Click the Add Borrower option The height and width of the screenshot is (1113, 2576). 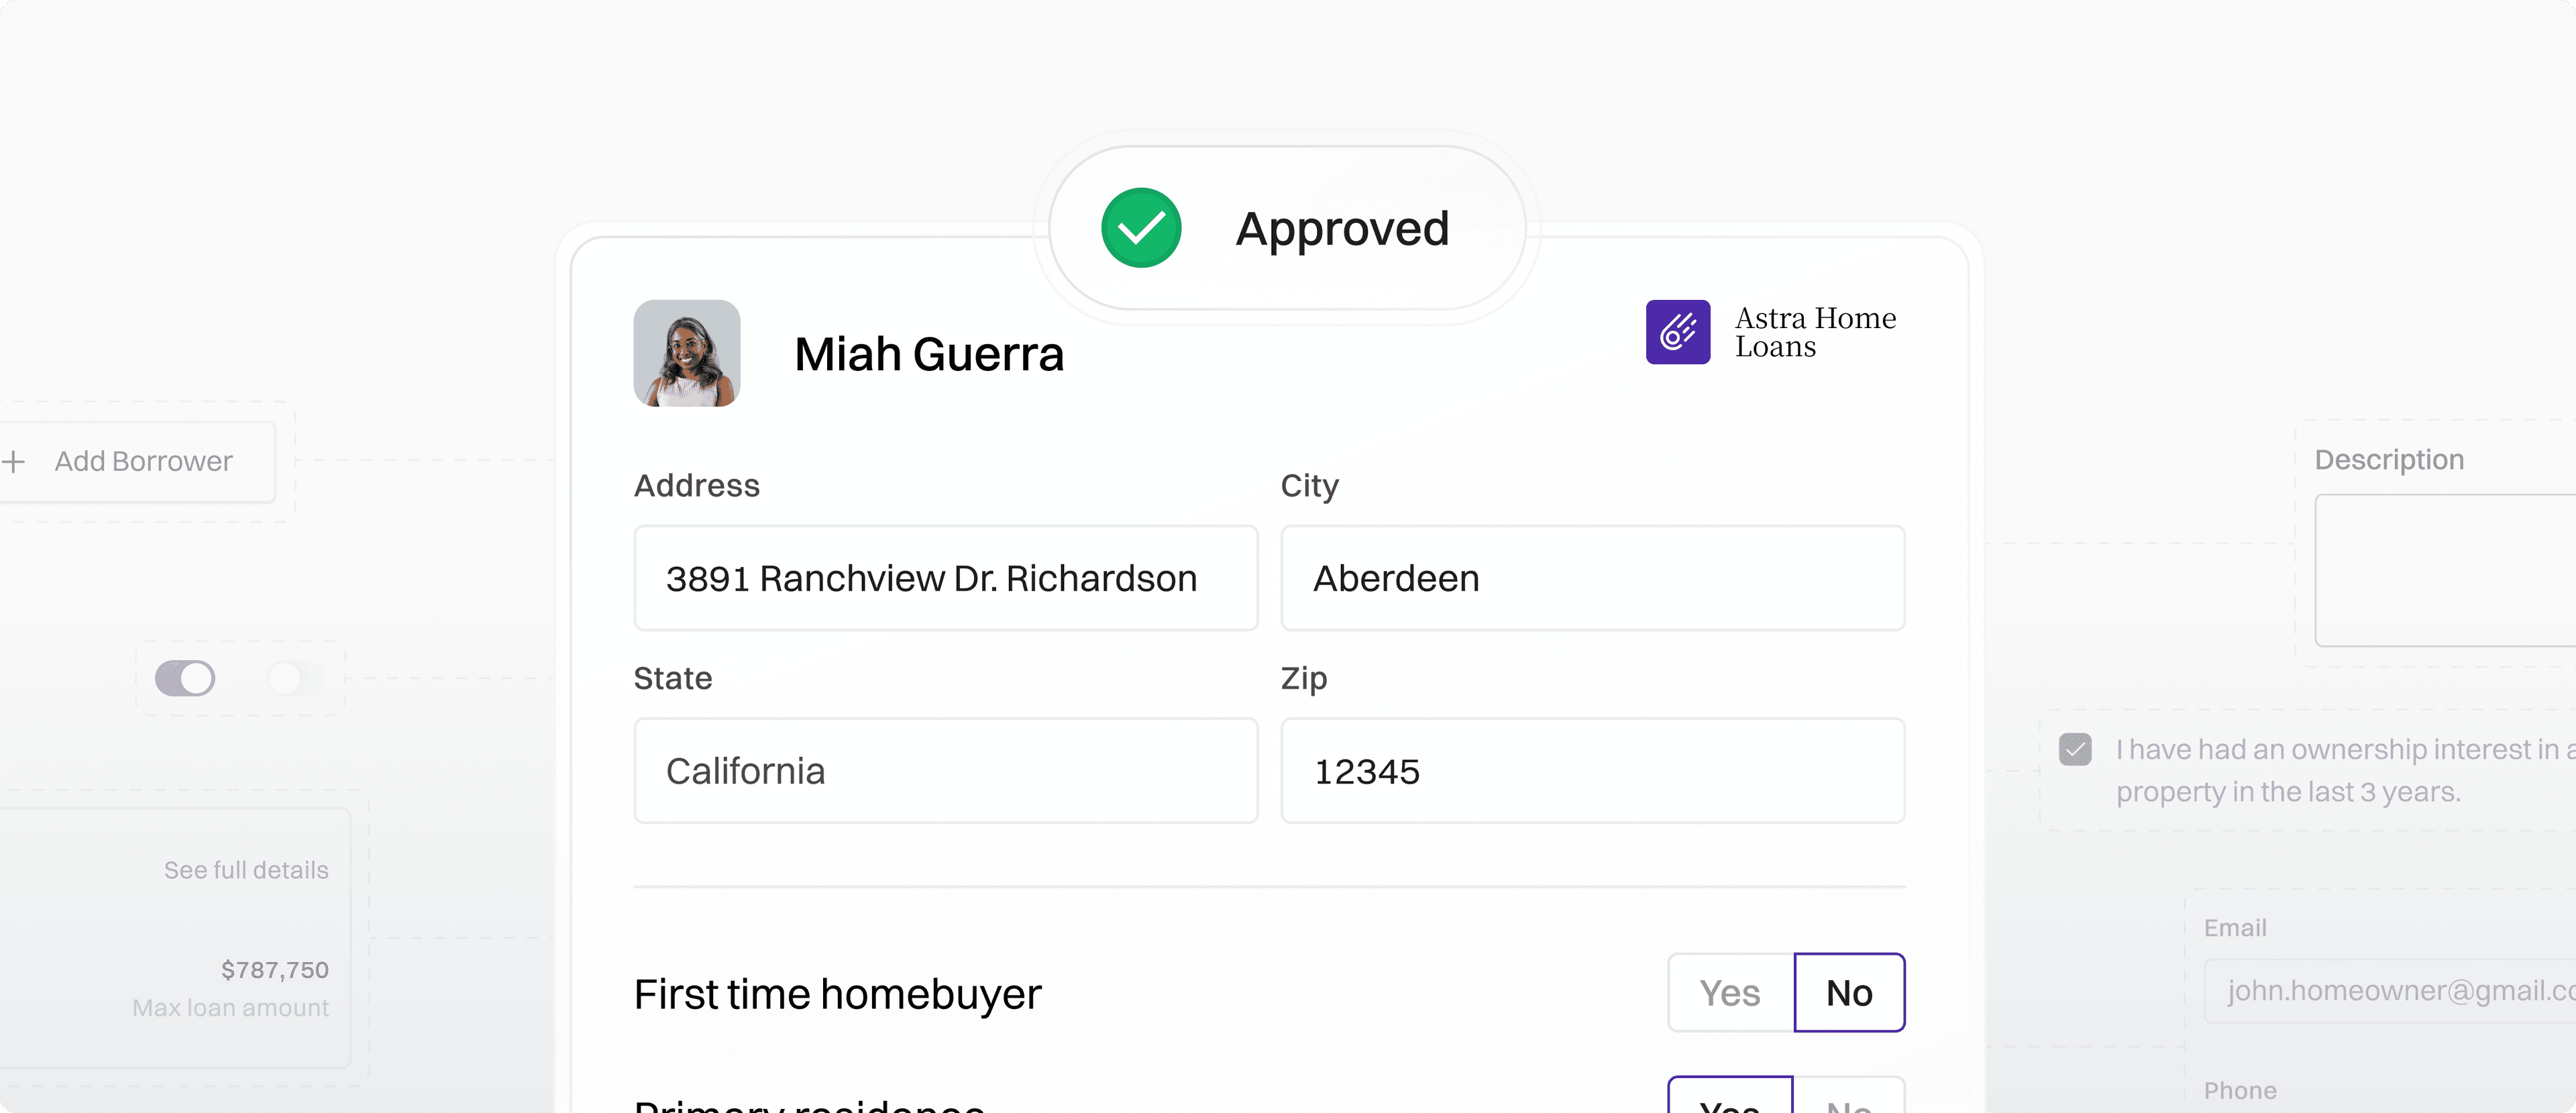[x=143, y=461]
